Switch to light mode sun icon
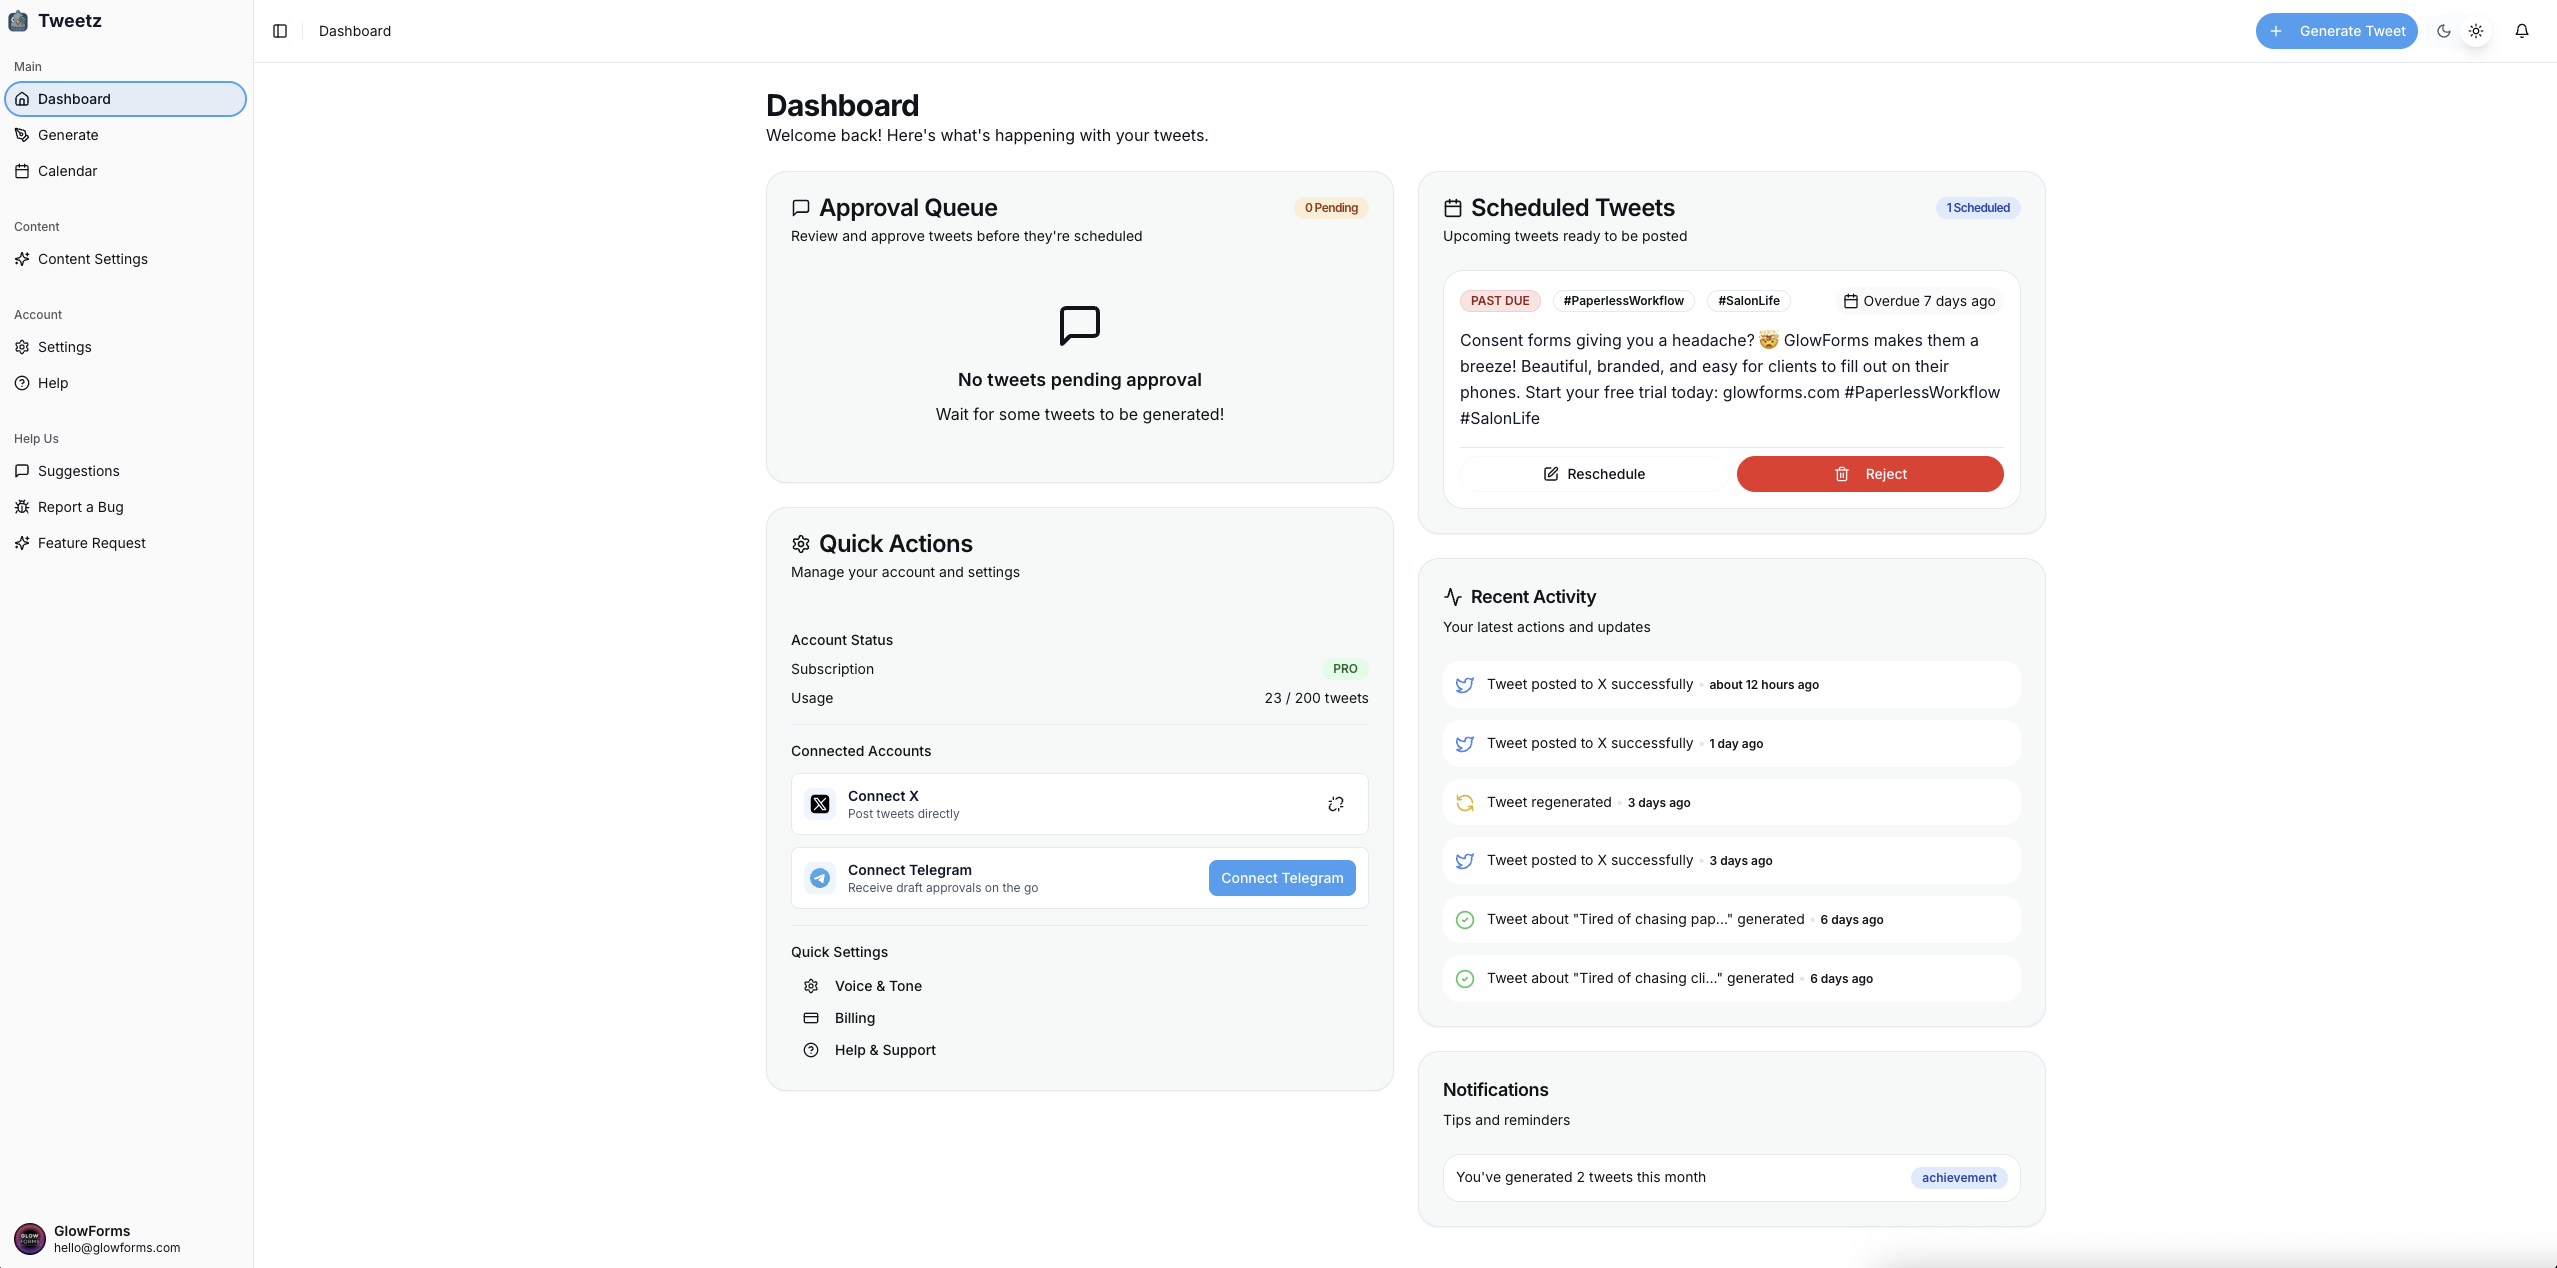This screenshot has width=2557, height=1268. pos(2475,31)
